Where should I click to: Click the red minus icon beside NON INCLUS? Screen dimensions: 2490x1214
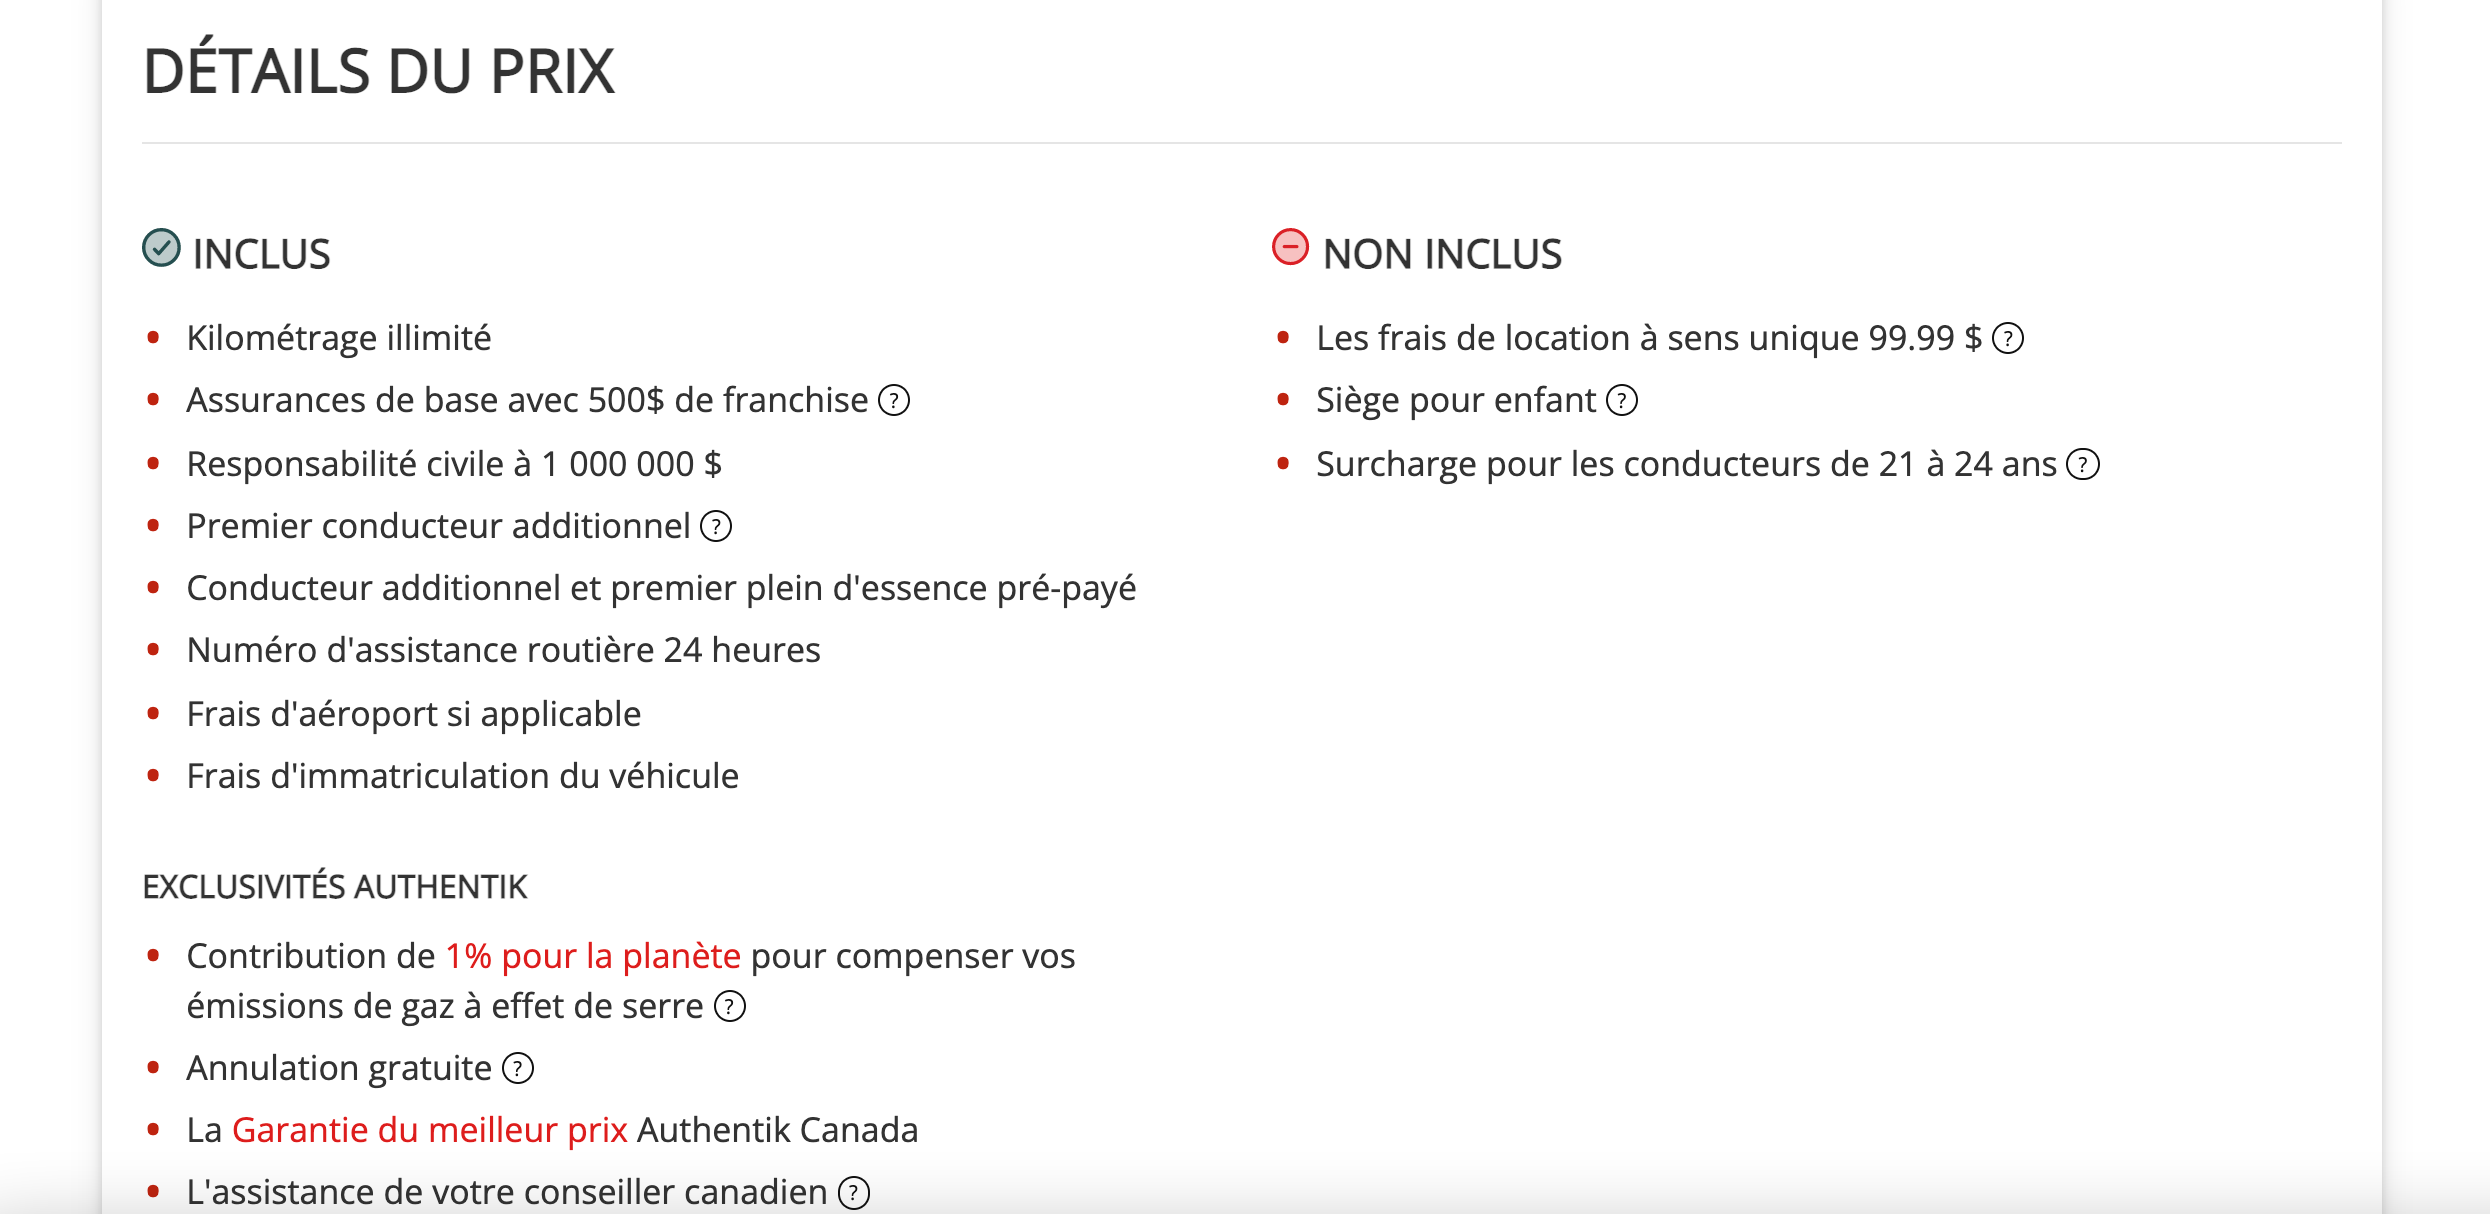click(x=1290, y=247)
